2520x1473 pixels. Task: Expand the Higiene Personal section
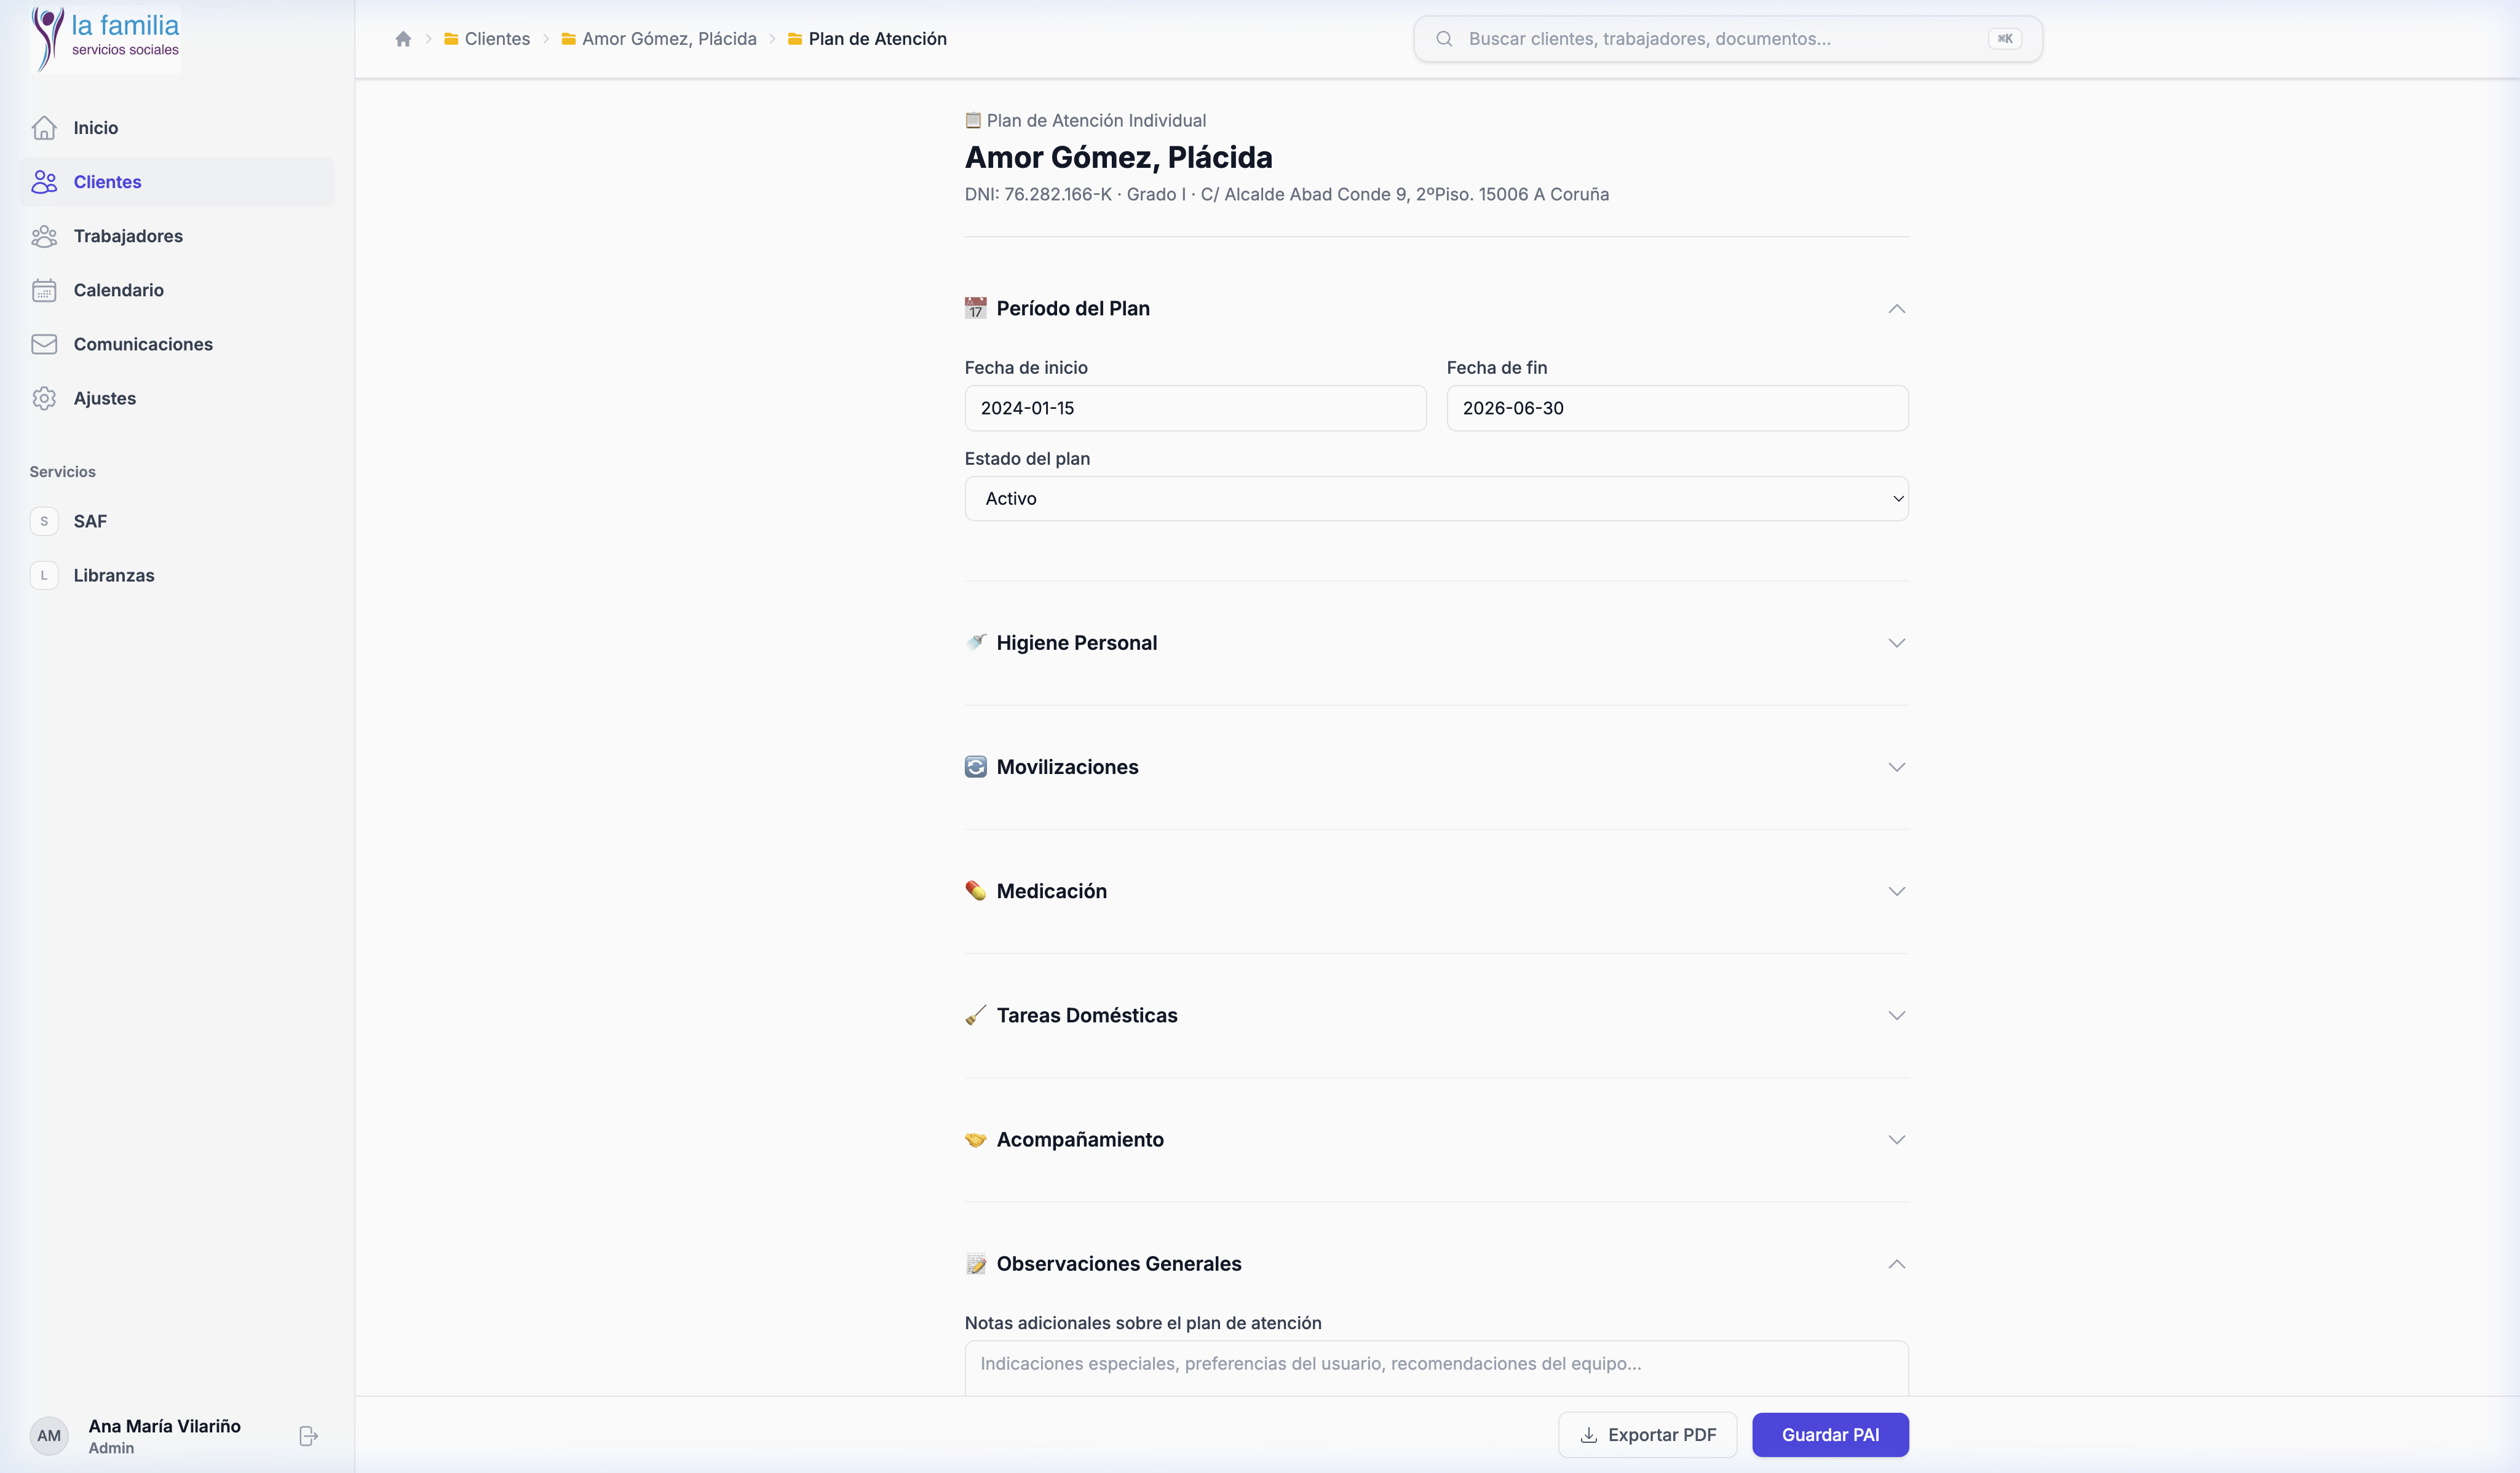(1896, 643)
